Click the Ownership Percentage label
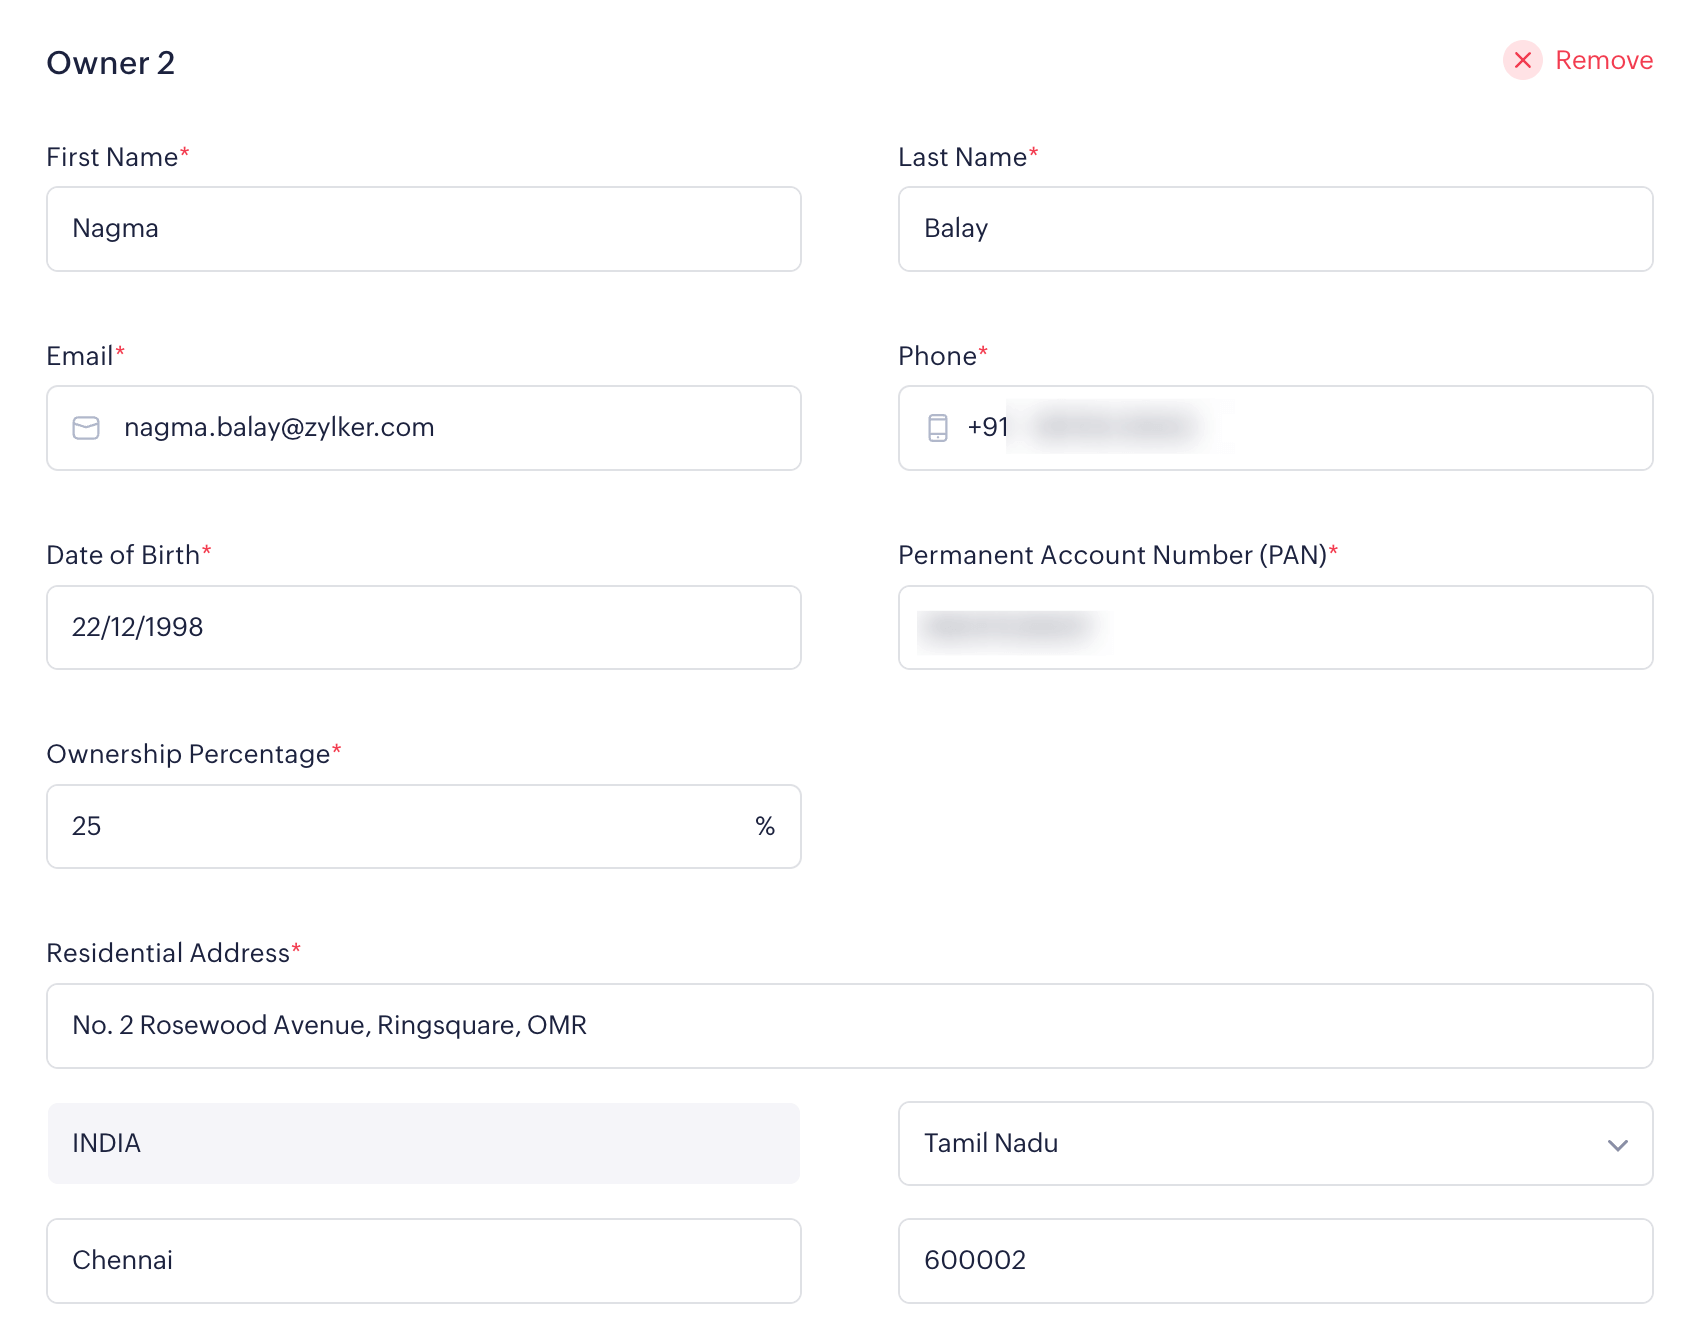The width and height of the screenshot is (1694, 1334). click(x=188, y=754)
